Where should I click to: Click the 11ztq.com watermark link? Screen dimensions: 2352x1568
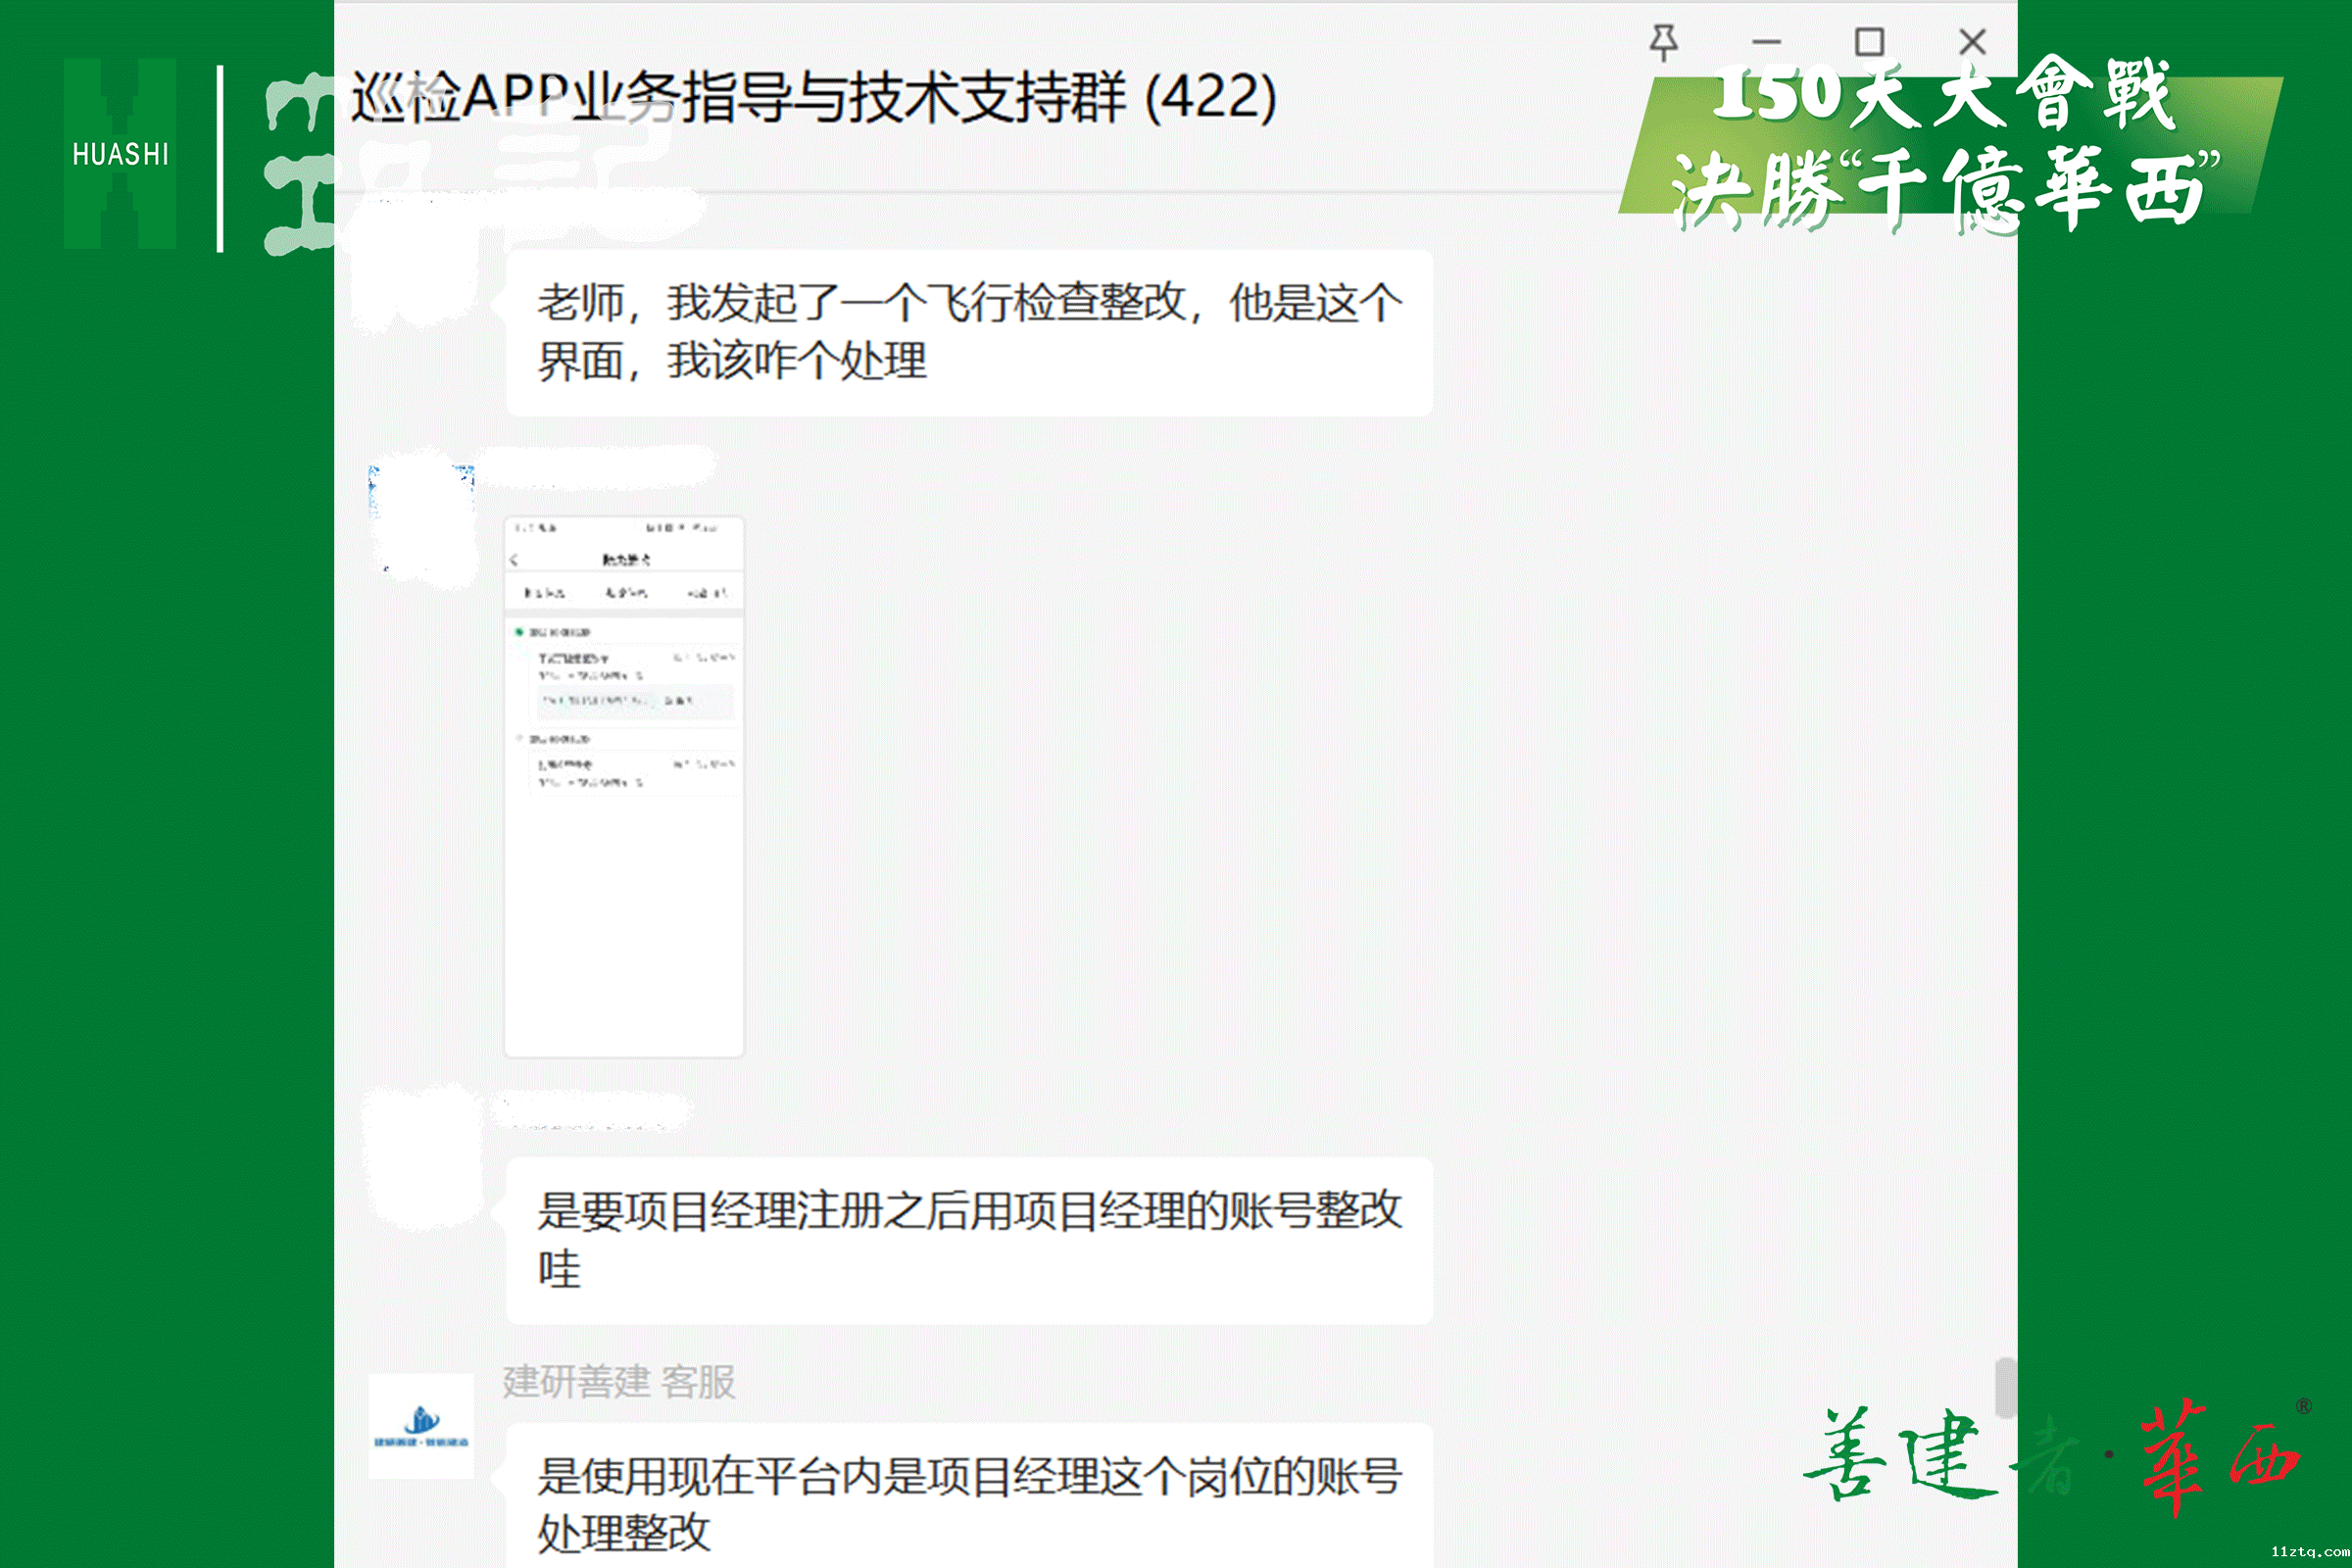(x=2309, y=1551)
